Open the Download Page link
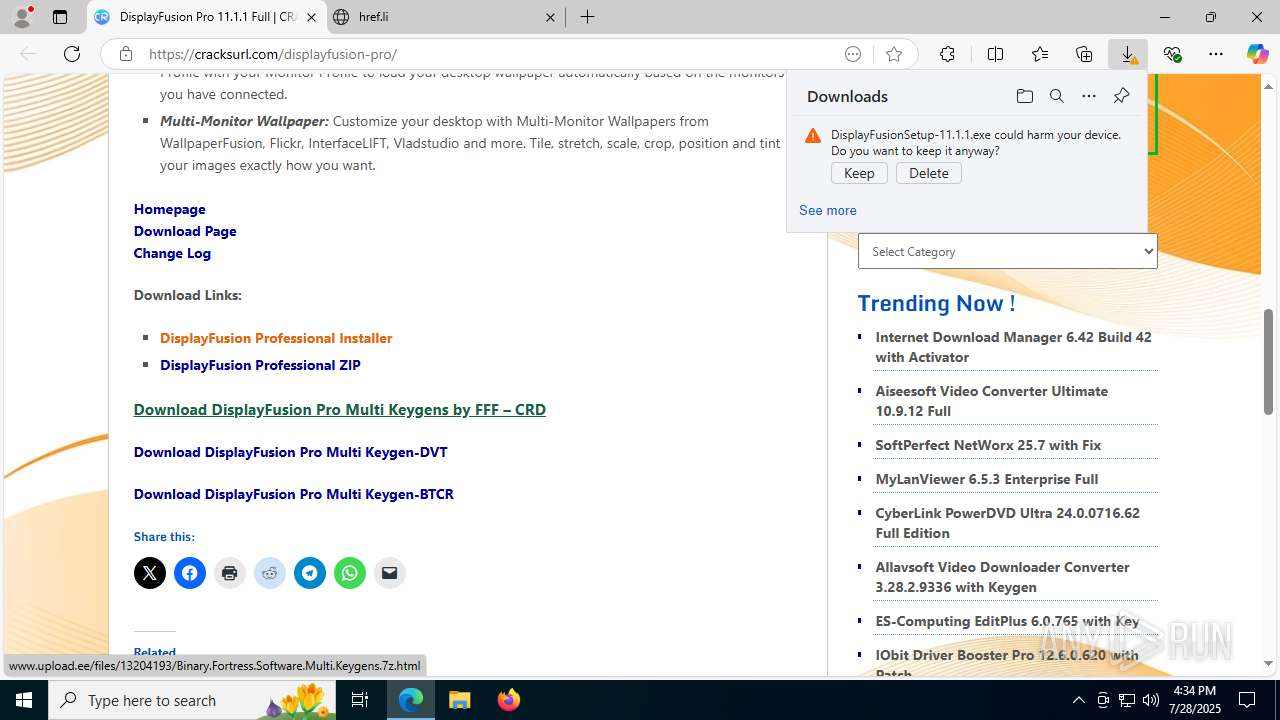This screenshot has width=1280, height=720. 185,231
